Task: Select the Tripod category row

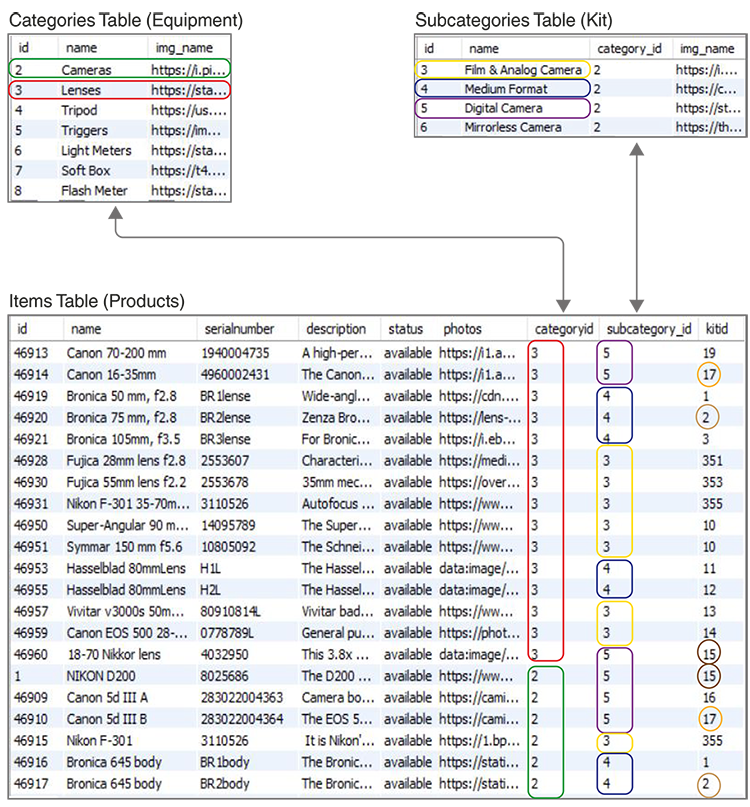Action: click(x=80, y=110)
